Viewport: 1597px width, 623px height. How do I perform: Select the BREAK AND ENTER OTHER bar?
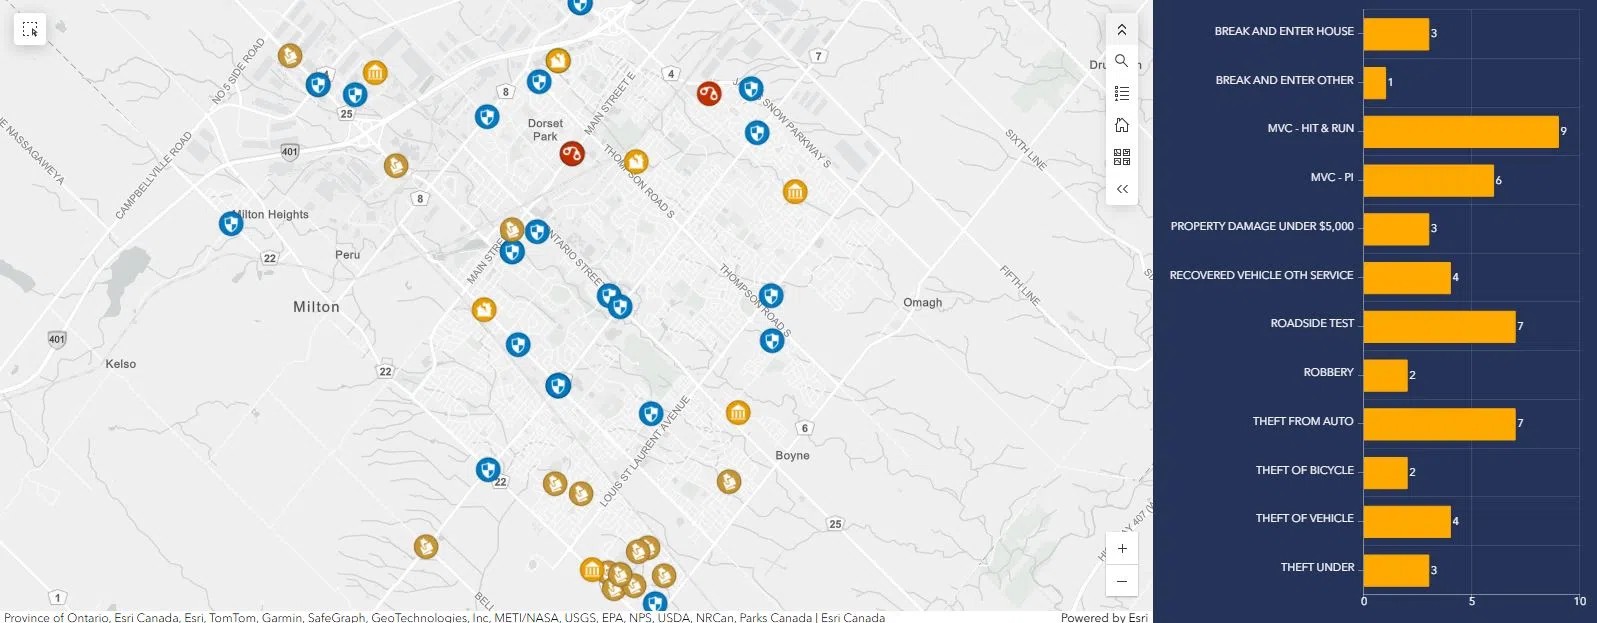click(x=1374, y=83)
